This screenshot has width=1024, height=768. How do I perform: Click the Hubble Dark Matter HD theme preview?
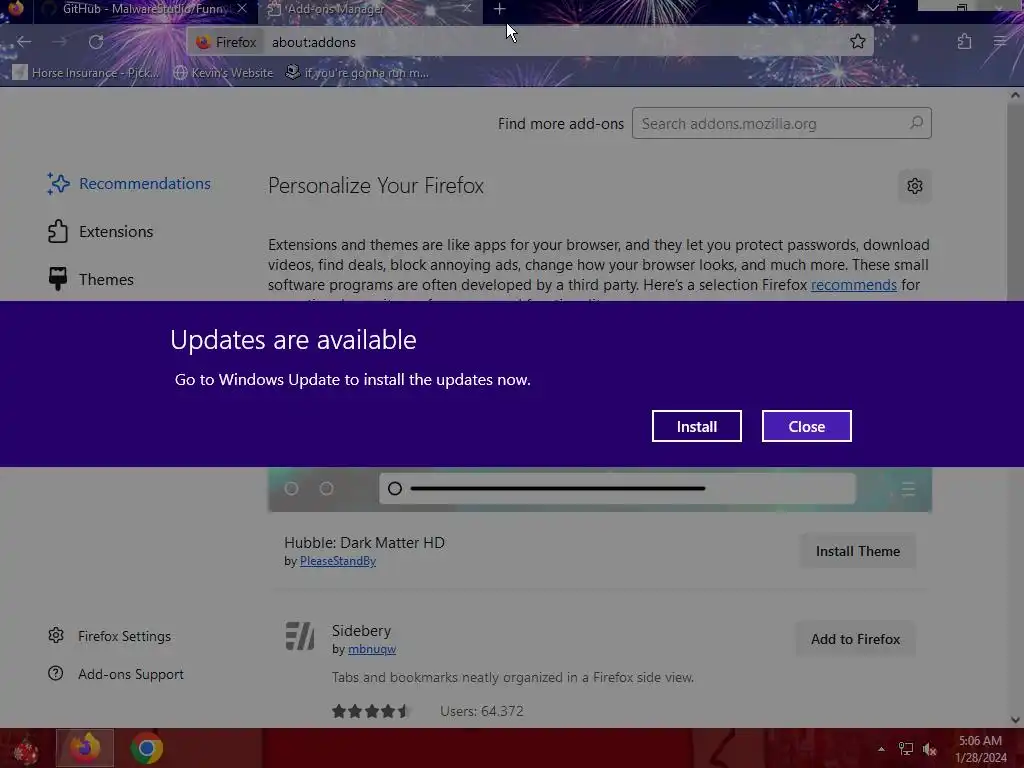click(600, 488)
